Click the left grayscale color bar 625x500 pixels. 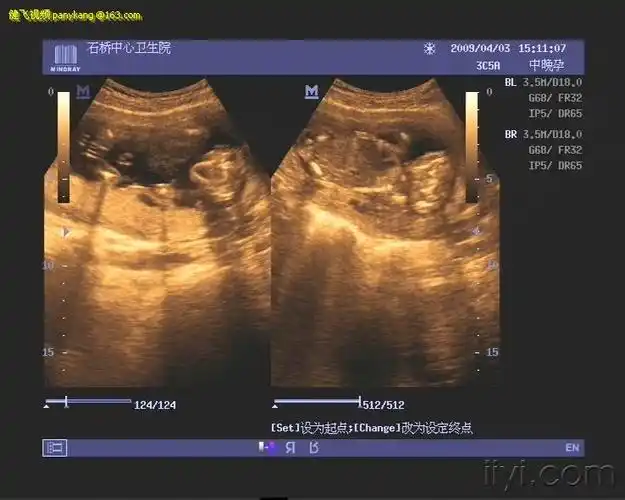coord(64,145)
